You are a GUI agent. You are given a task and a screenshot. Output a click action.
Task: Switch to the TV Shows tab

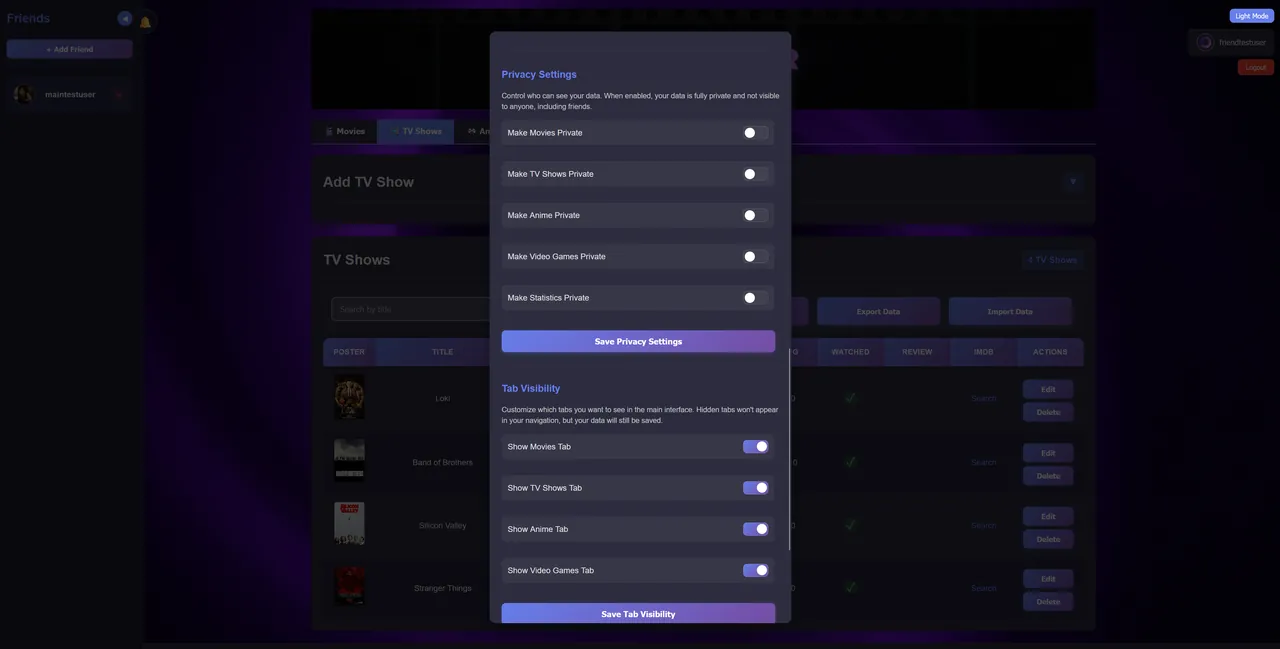tap(416, 131)
